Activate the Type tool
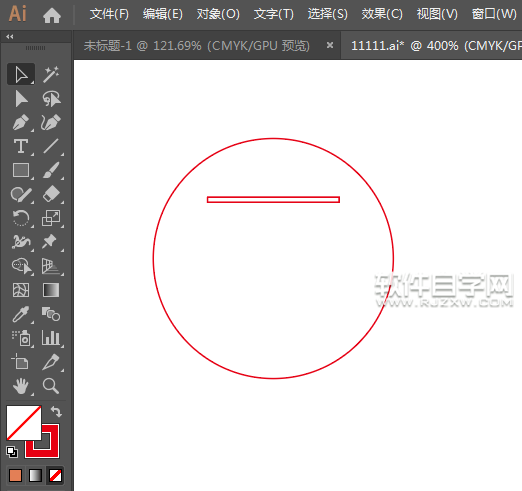The height and width of the screenshot is (491, 522). (x=21, y=146)
